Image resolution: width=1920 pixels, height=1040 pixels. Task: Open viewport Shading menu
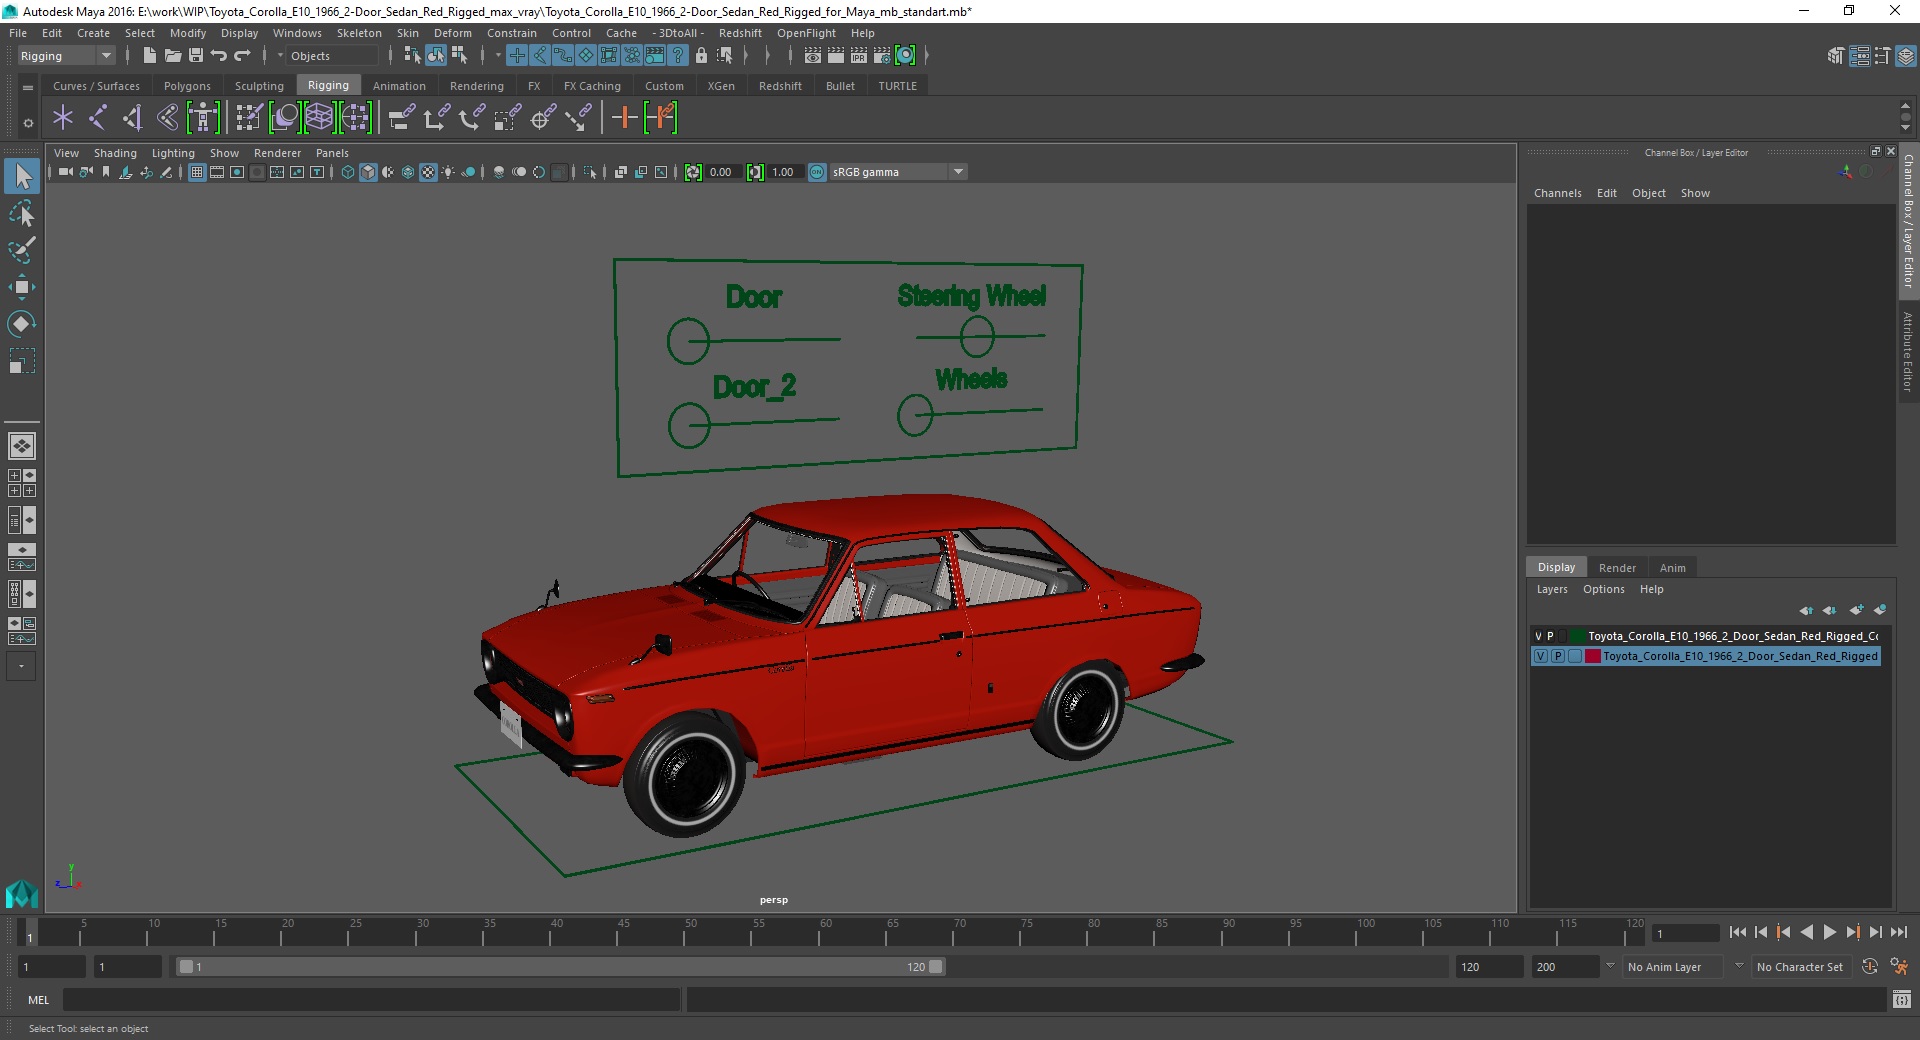click(115, 153)
